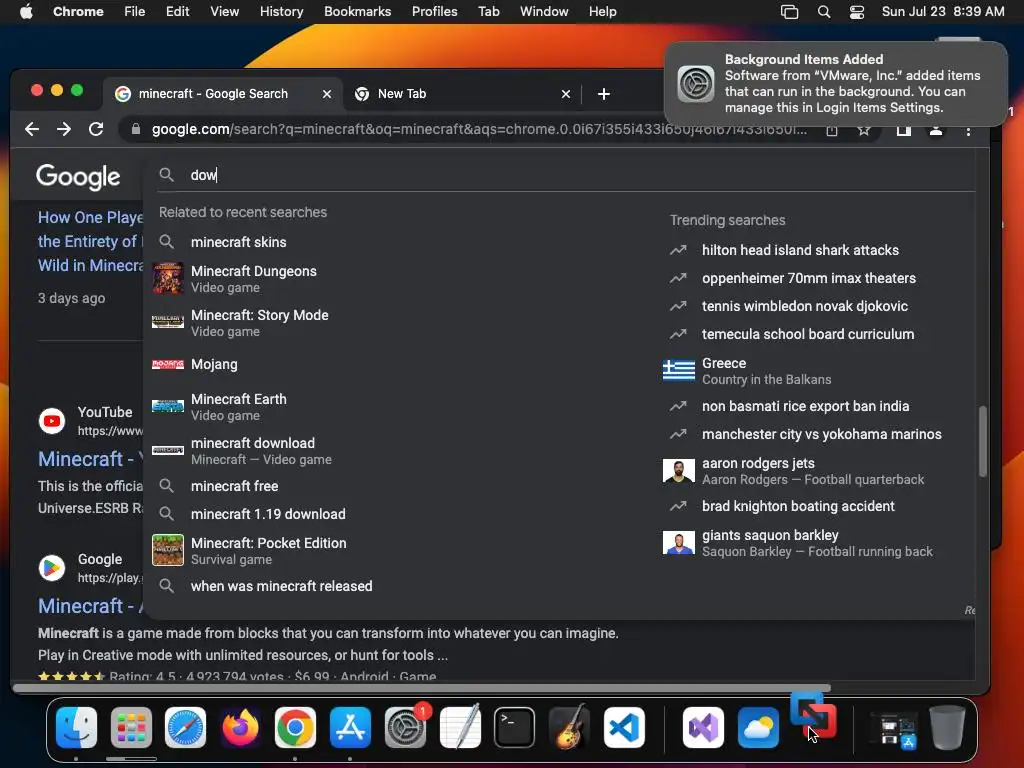Toggle the Chrome side panel icon
This screenshot has height=768, width=1024.
(903, 130)
